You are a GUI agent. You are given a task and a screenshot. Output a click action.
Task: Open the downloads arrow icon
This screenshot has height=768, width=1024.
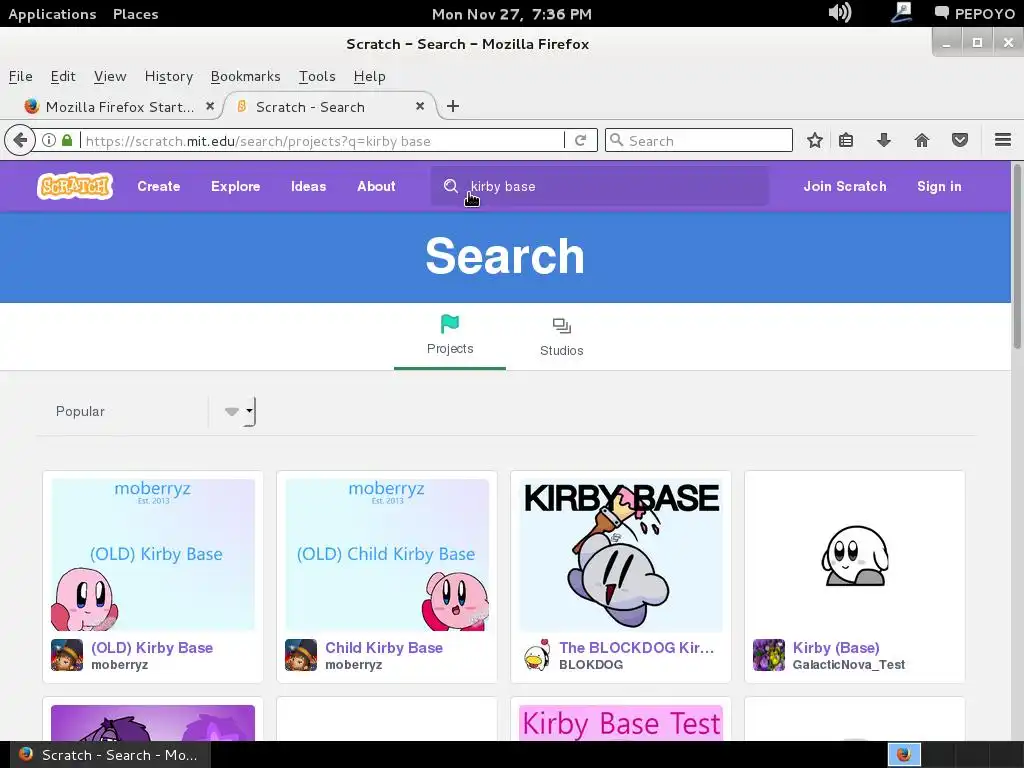coord(884,140)
